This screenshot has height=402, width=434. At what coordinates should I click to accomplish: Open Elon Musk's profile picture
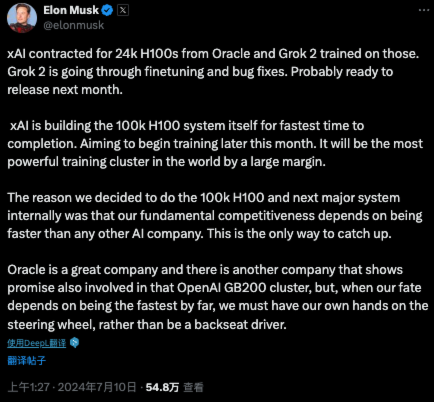(22, 18)
